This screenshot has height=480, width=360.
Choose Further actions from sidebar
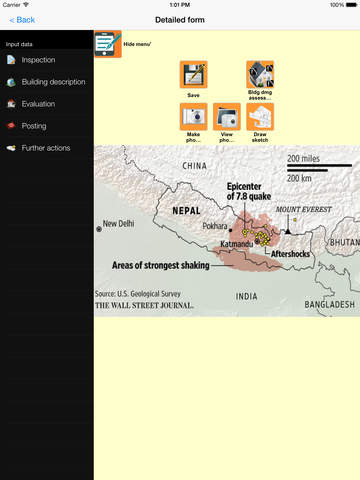[47, 148]
